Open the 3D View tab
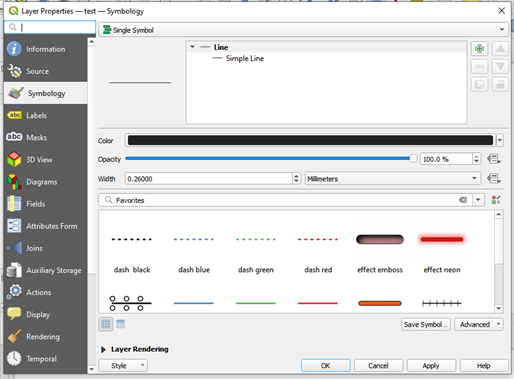Image resolution: width=514 pixels, height=379 pixels. click(46, 160)
